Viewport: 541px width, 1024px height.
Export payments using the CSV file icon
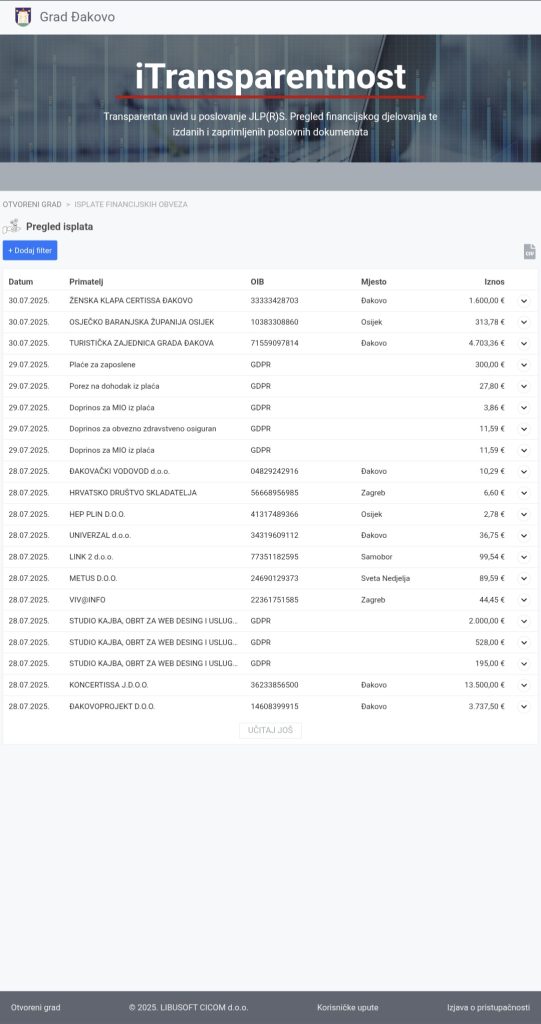click(x=529, y=251)
